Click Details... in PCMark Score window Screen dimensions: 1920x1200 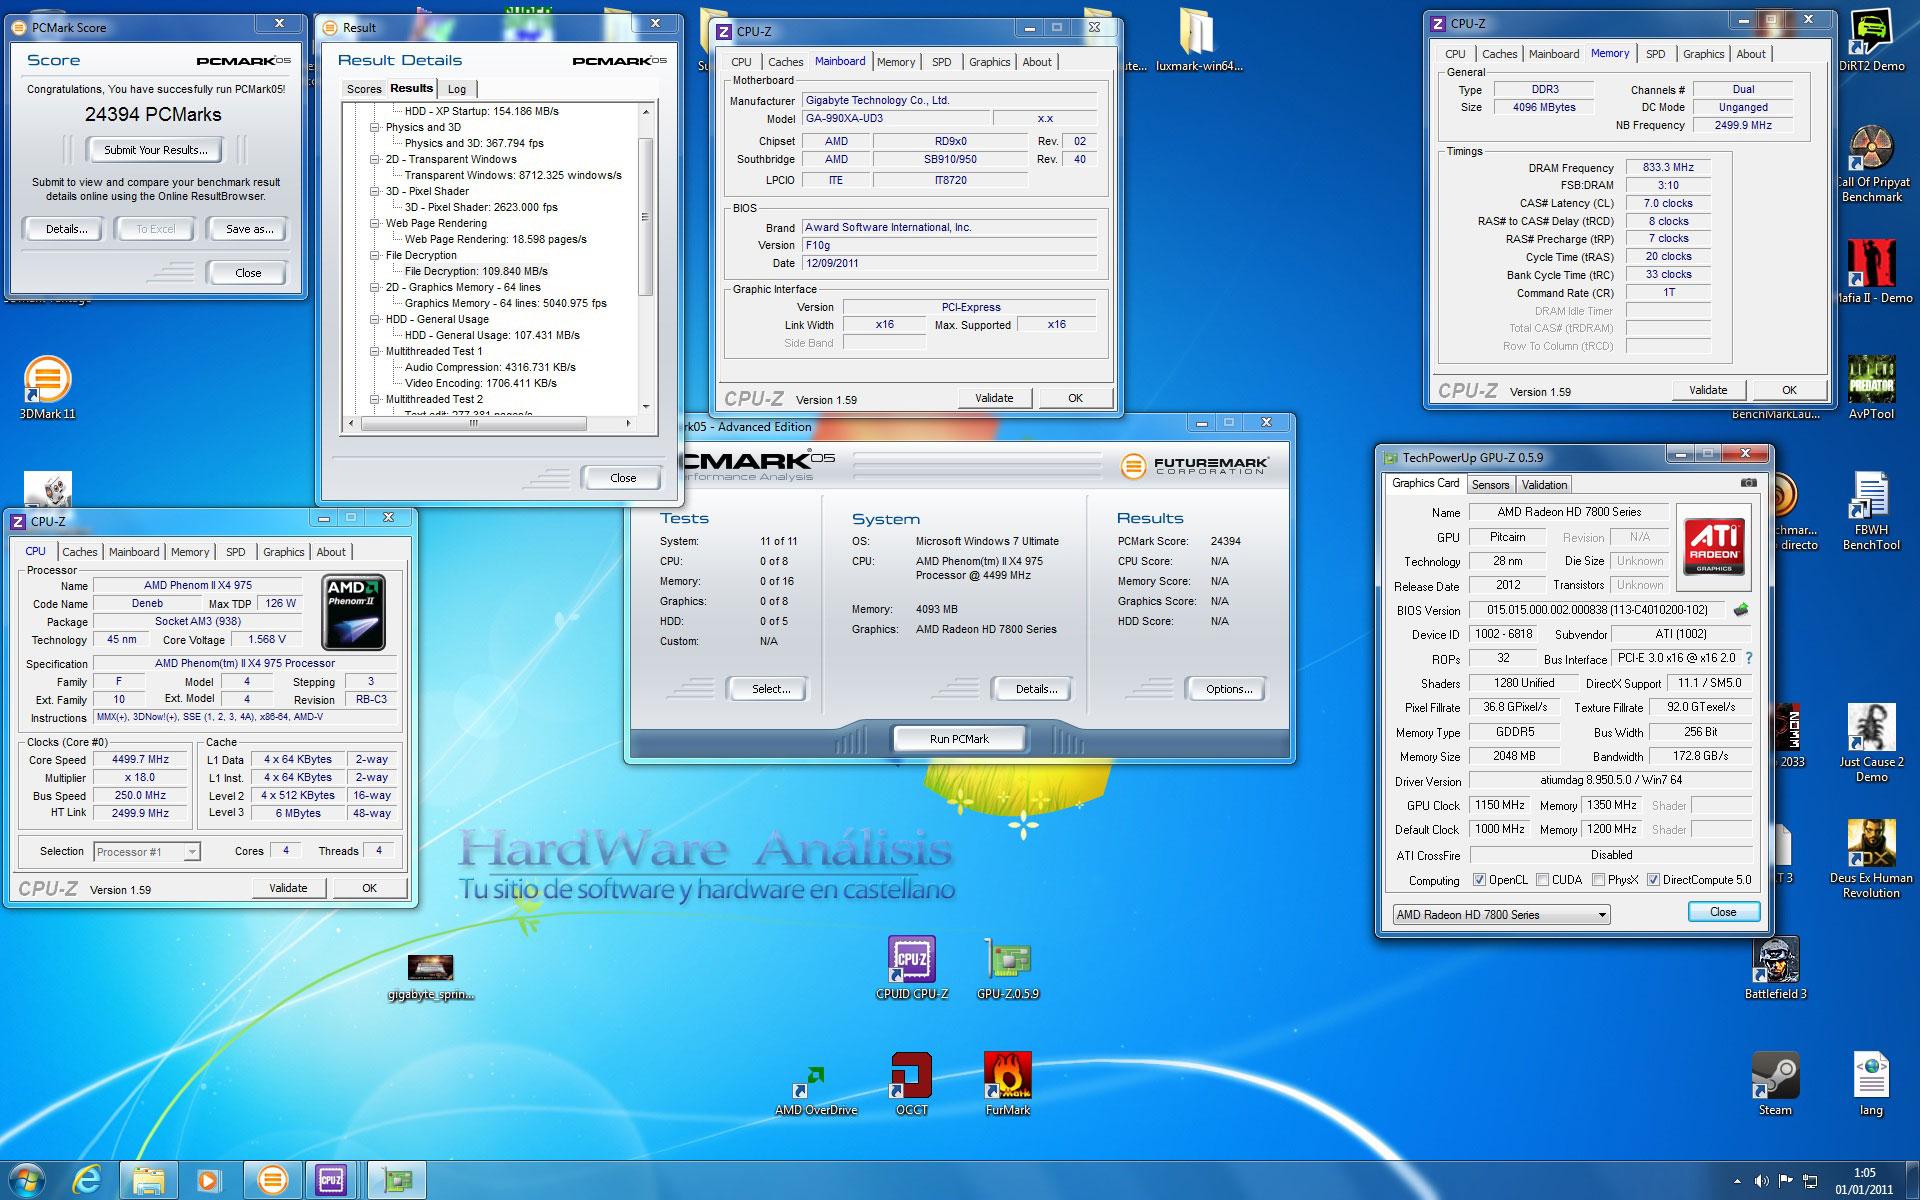pyautogui.click(x=66, y=229)
